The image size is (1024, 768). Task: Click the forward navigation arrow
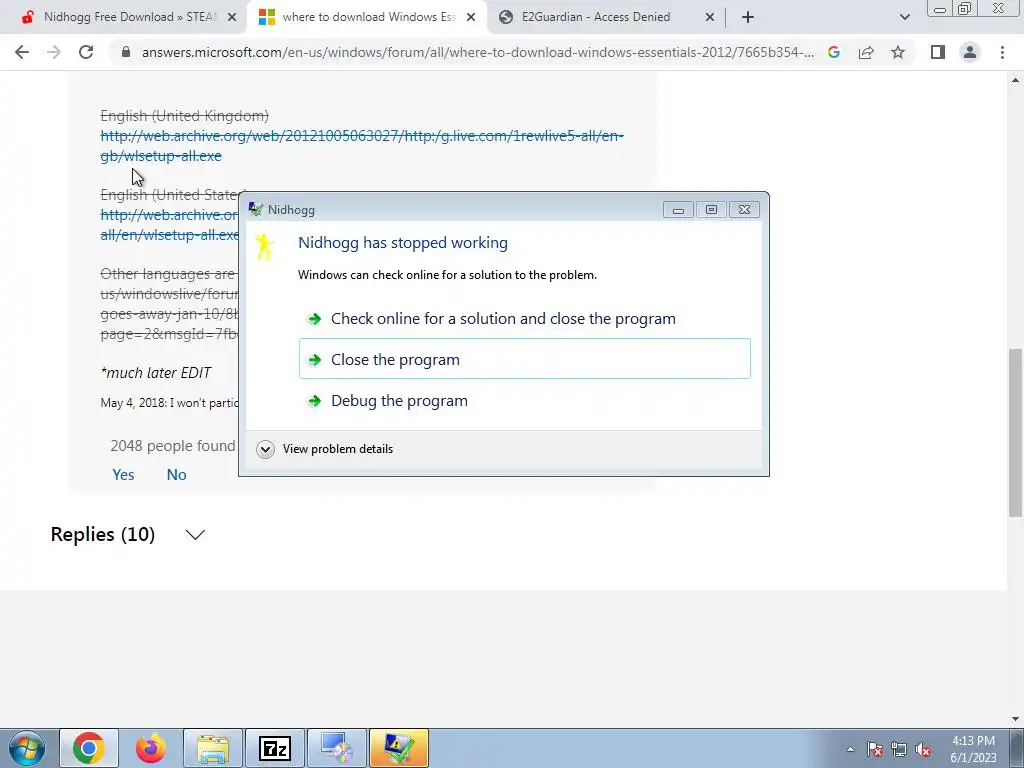(54, 52)
